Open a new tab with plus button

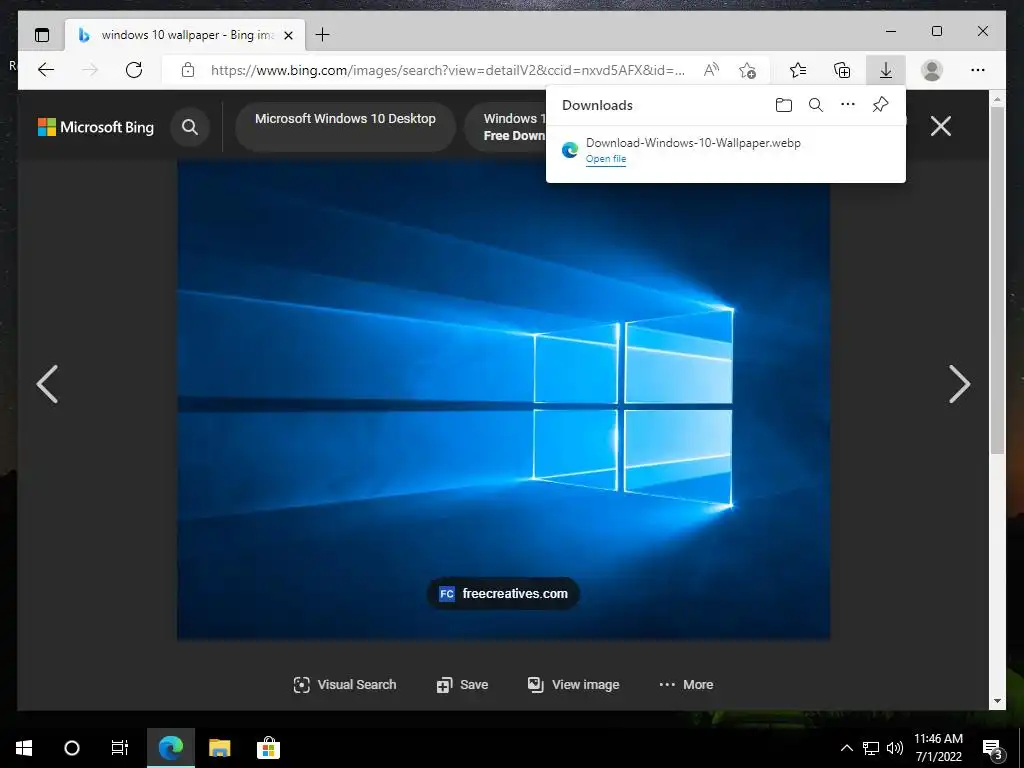pos(322,35)
